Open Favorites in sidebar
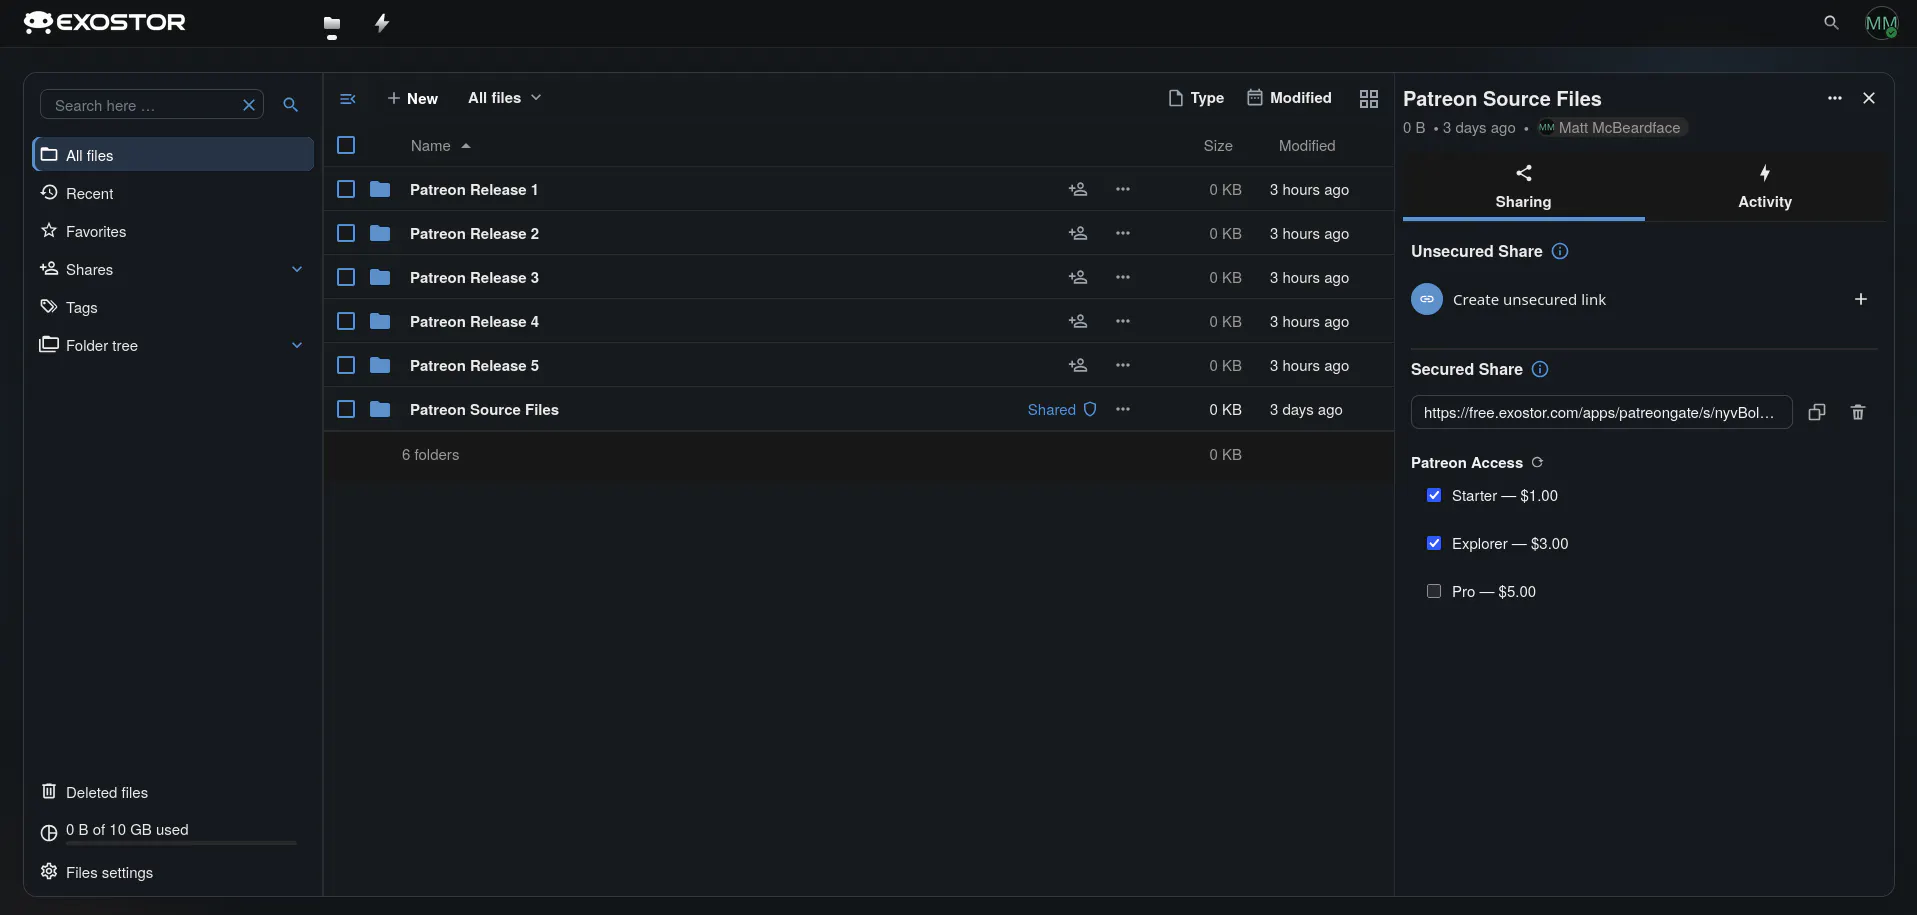This screenshot has height=915, width=1917. 173,231
